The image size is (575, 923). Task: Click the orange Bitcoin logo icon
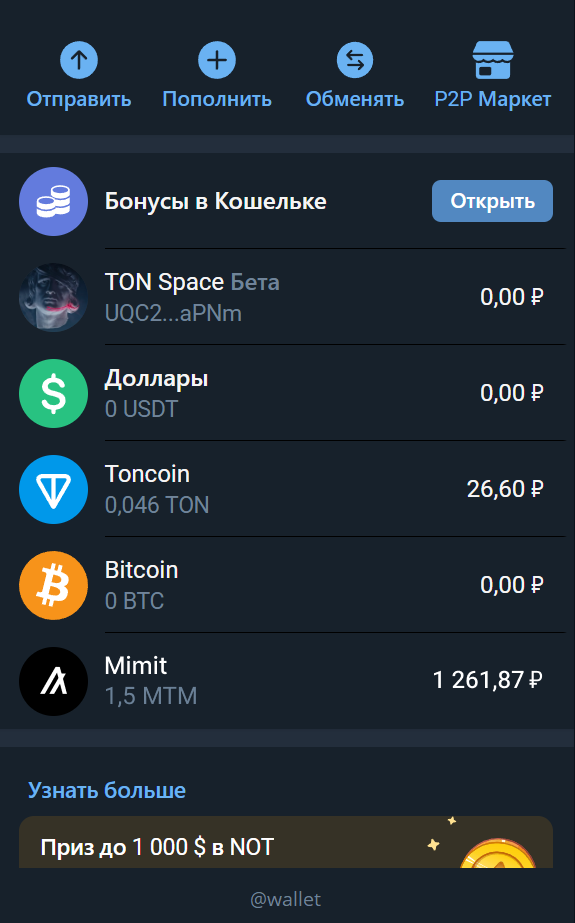tap(54, 585)
